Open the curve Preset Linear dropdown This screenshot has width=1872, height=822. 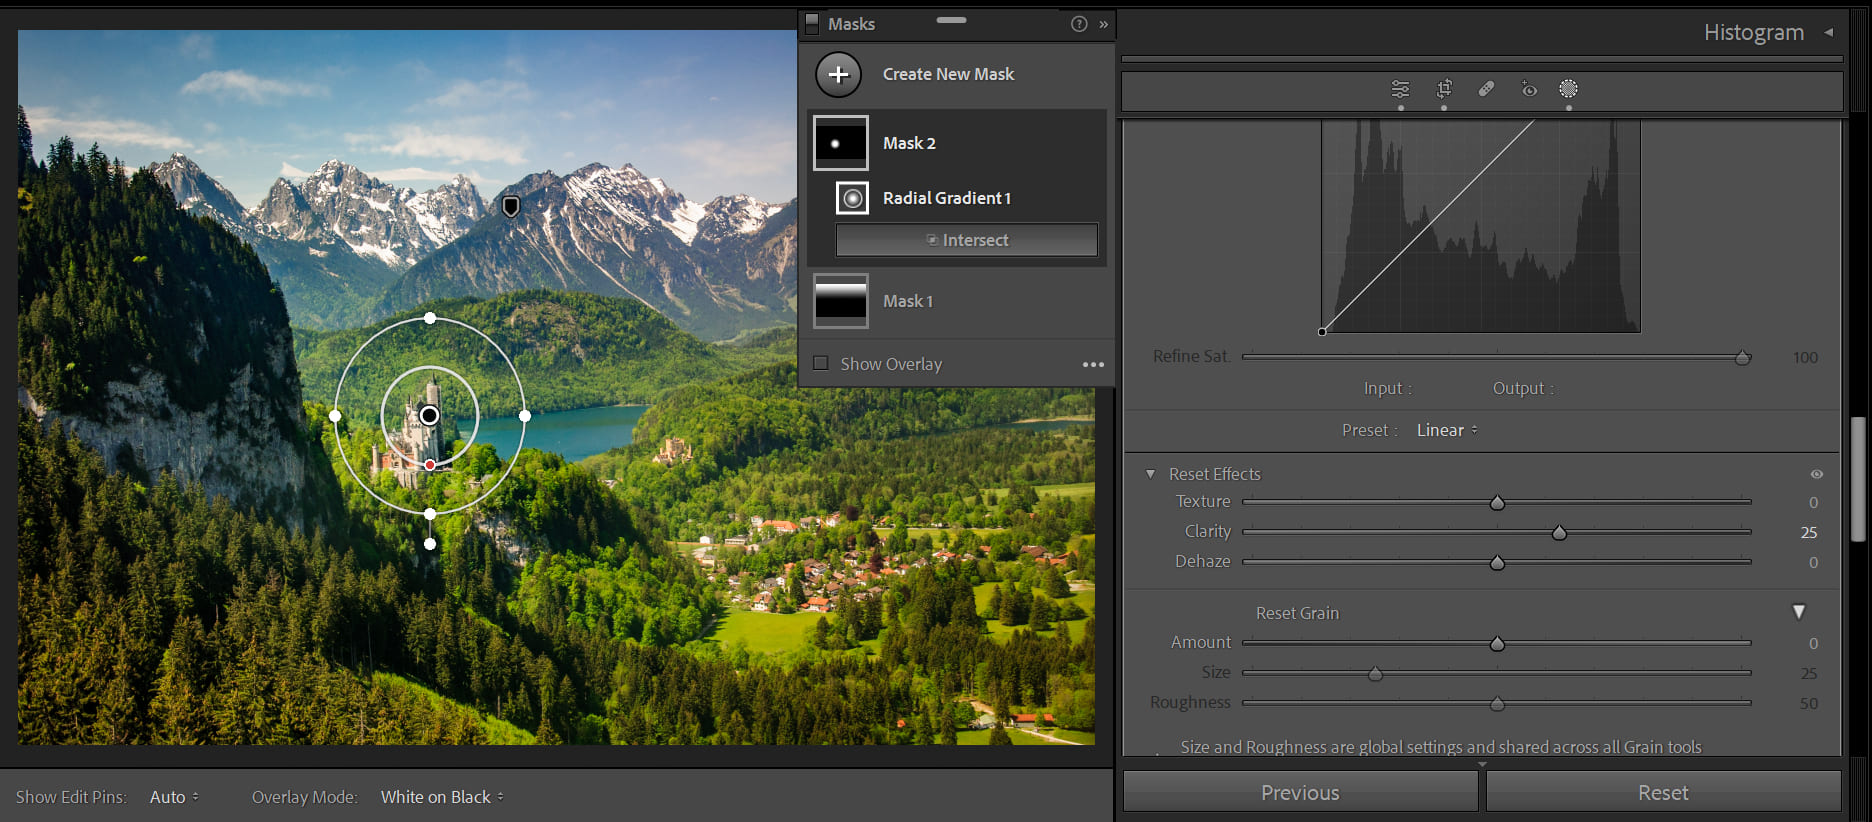tap(1446, 430)
